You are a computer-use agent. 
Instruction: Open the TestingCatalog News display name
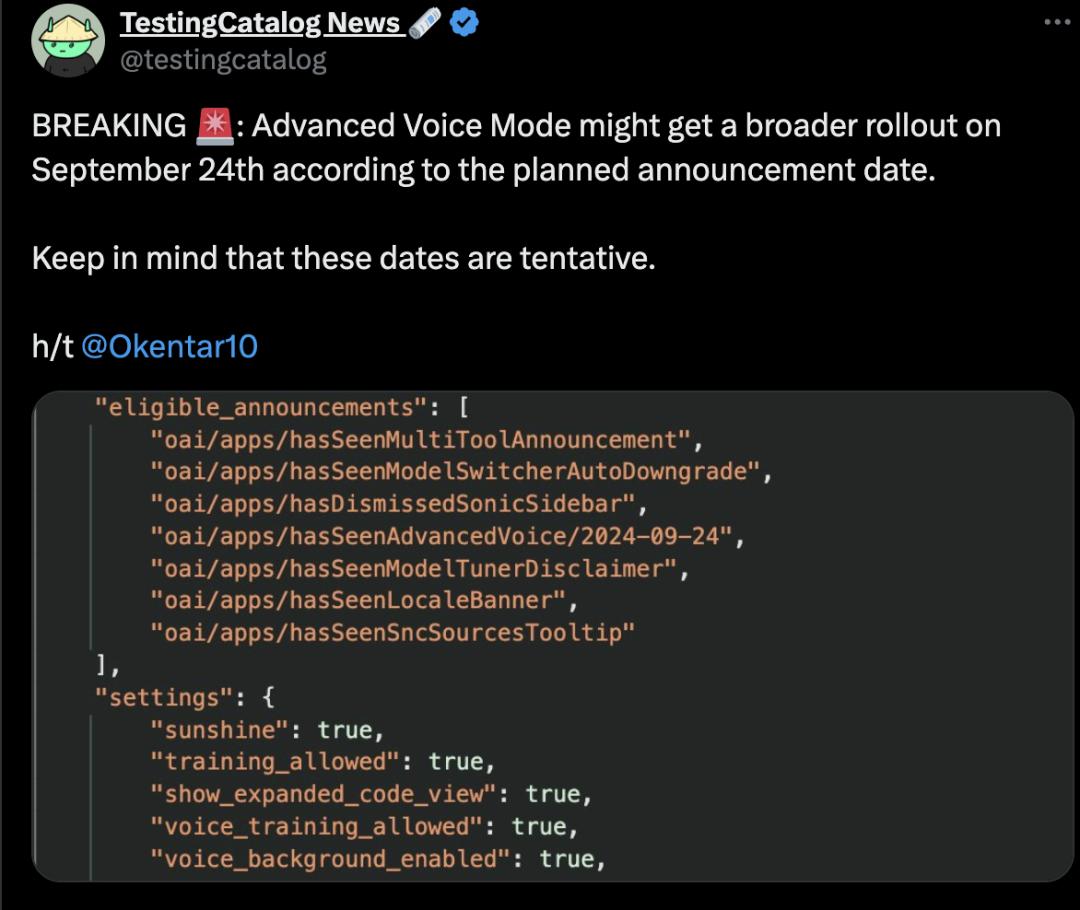point(261,23)
